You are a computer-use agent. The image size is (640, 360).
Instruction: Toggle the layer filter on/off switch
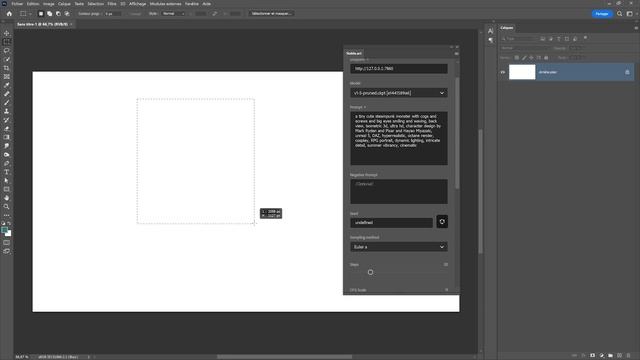[x=585, y=38]
